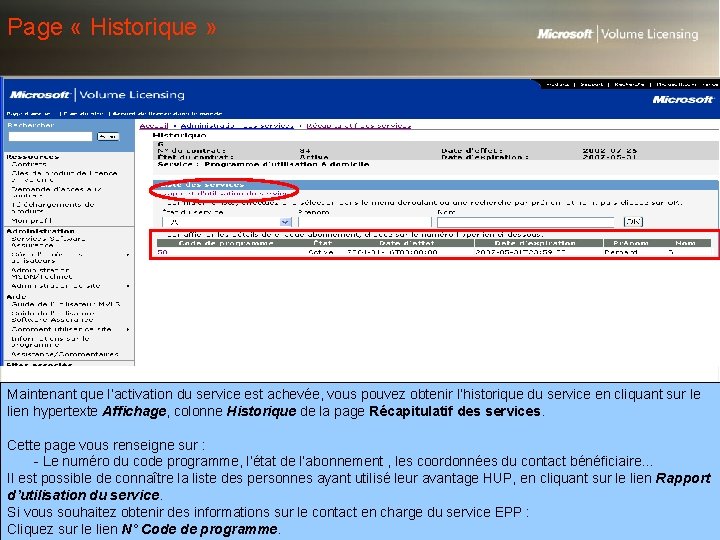The width and height of the screenshot is (720, 540).
Task: Open Mon profil in the sidebar
Action: coord(32,220)
